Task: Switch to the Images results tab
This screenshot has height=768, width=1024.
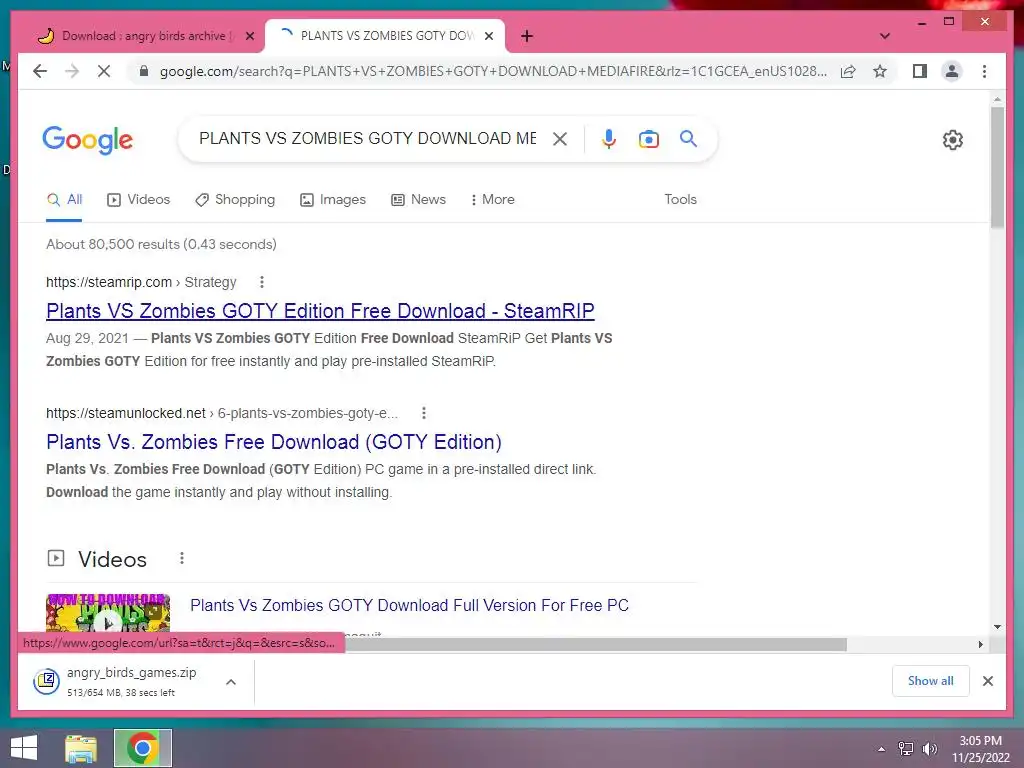Action: [x=333, y=200]
